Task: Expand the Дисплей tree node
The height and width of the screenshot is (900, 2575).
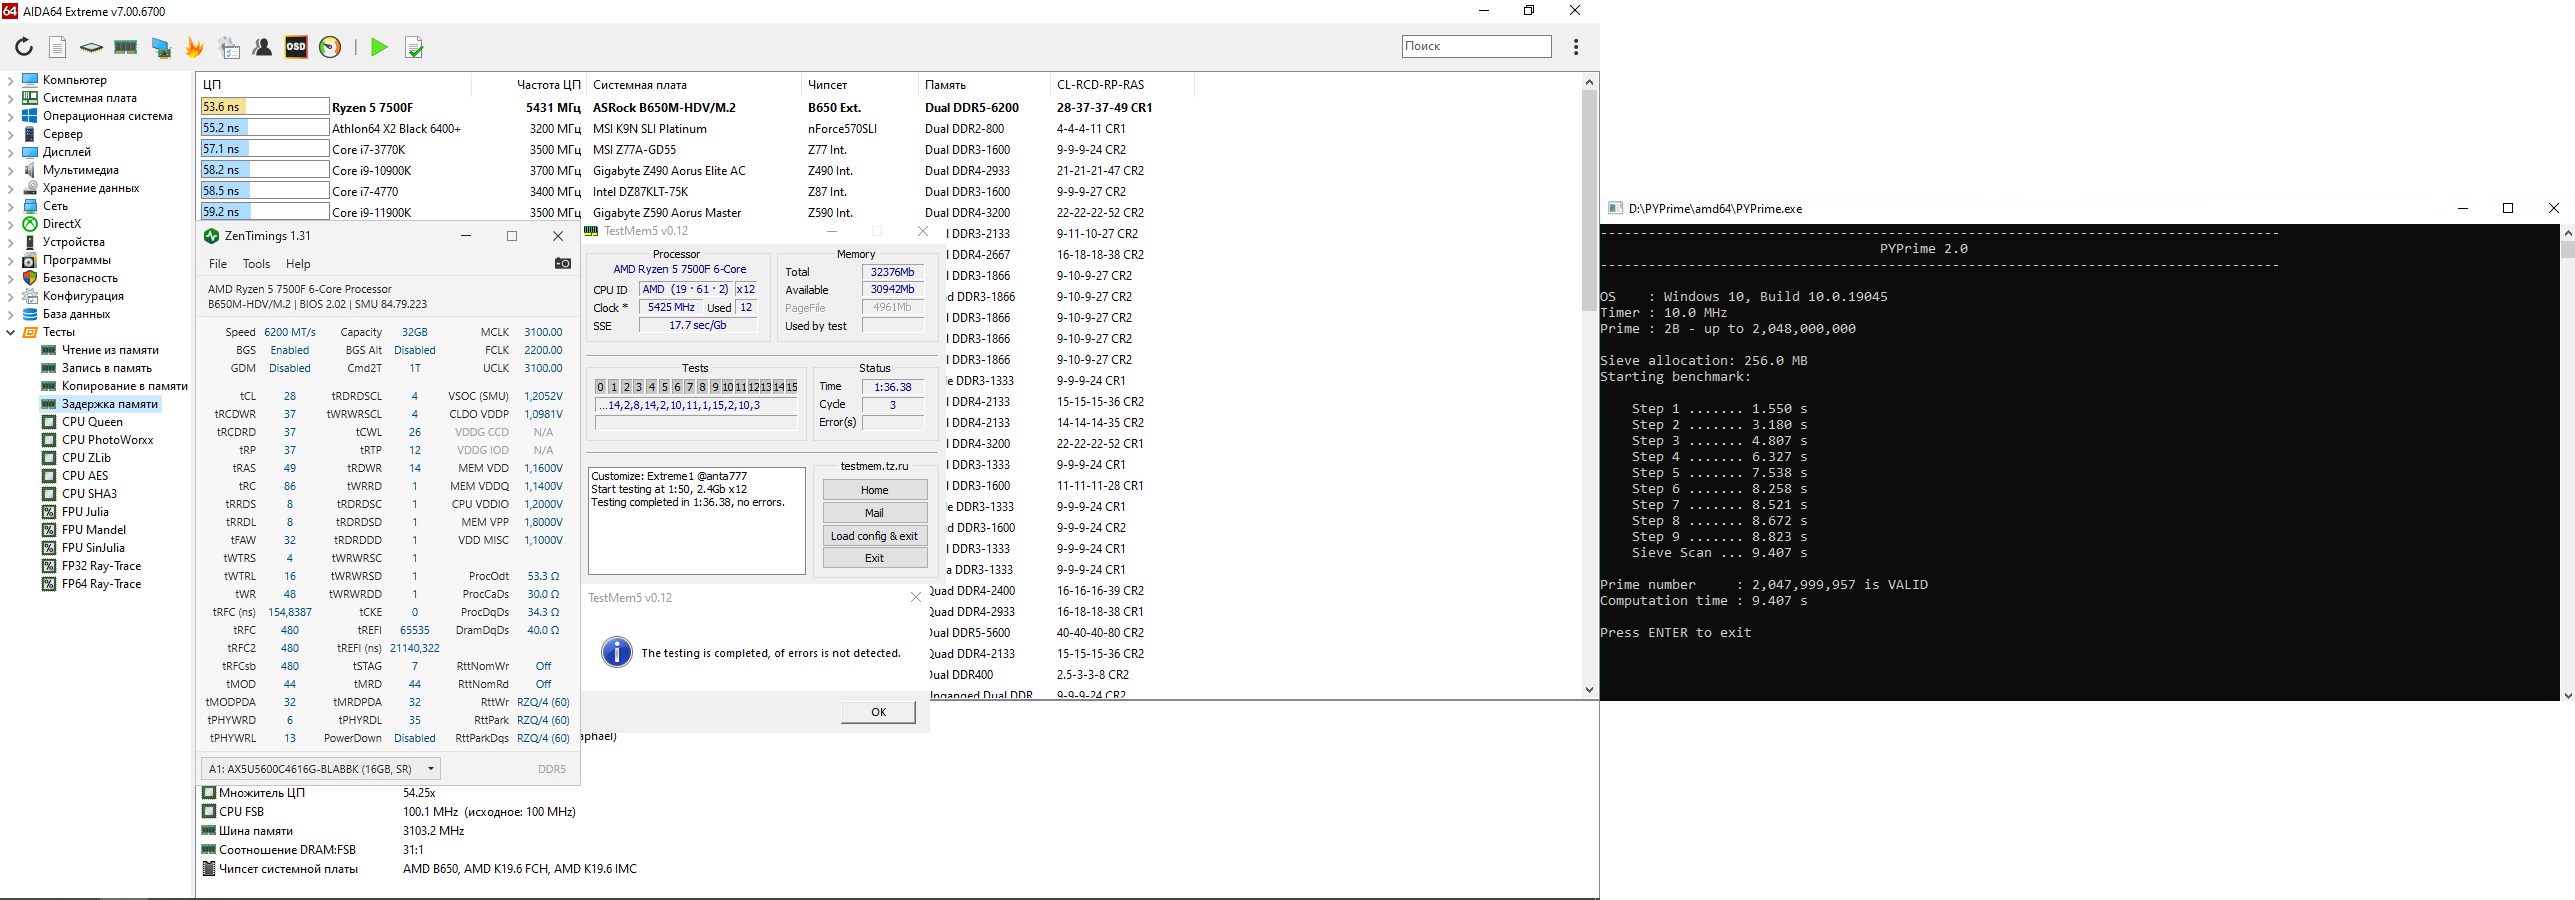Action: click(x=10, y=152)
